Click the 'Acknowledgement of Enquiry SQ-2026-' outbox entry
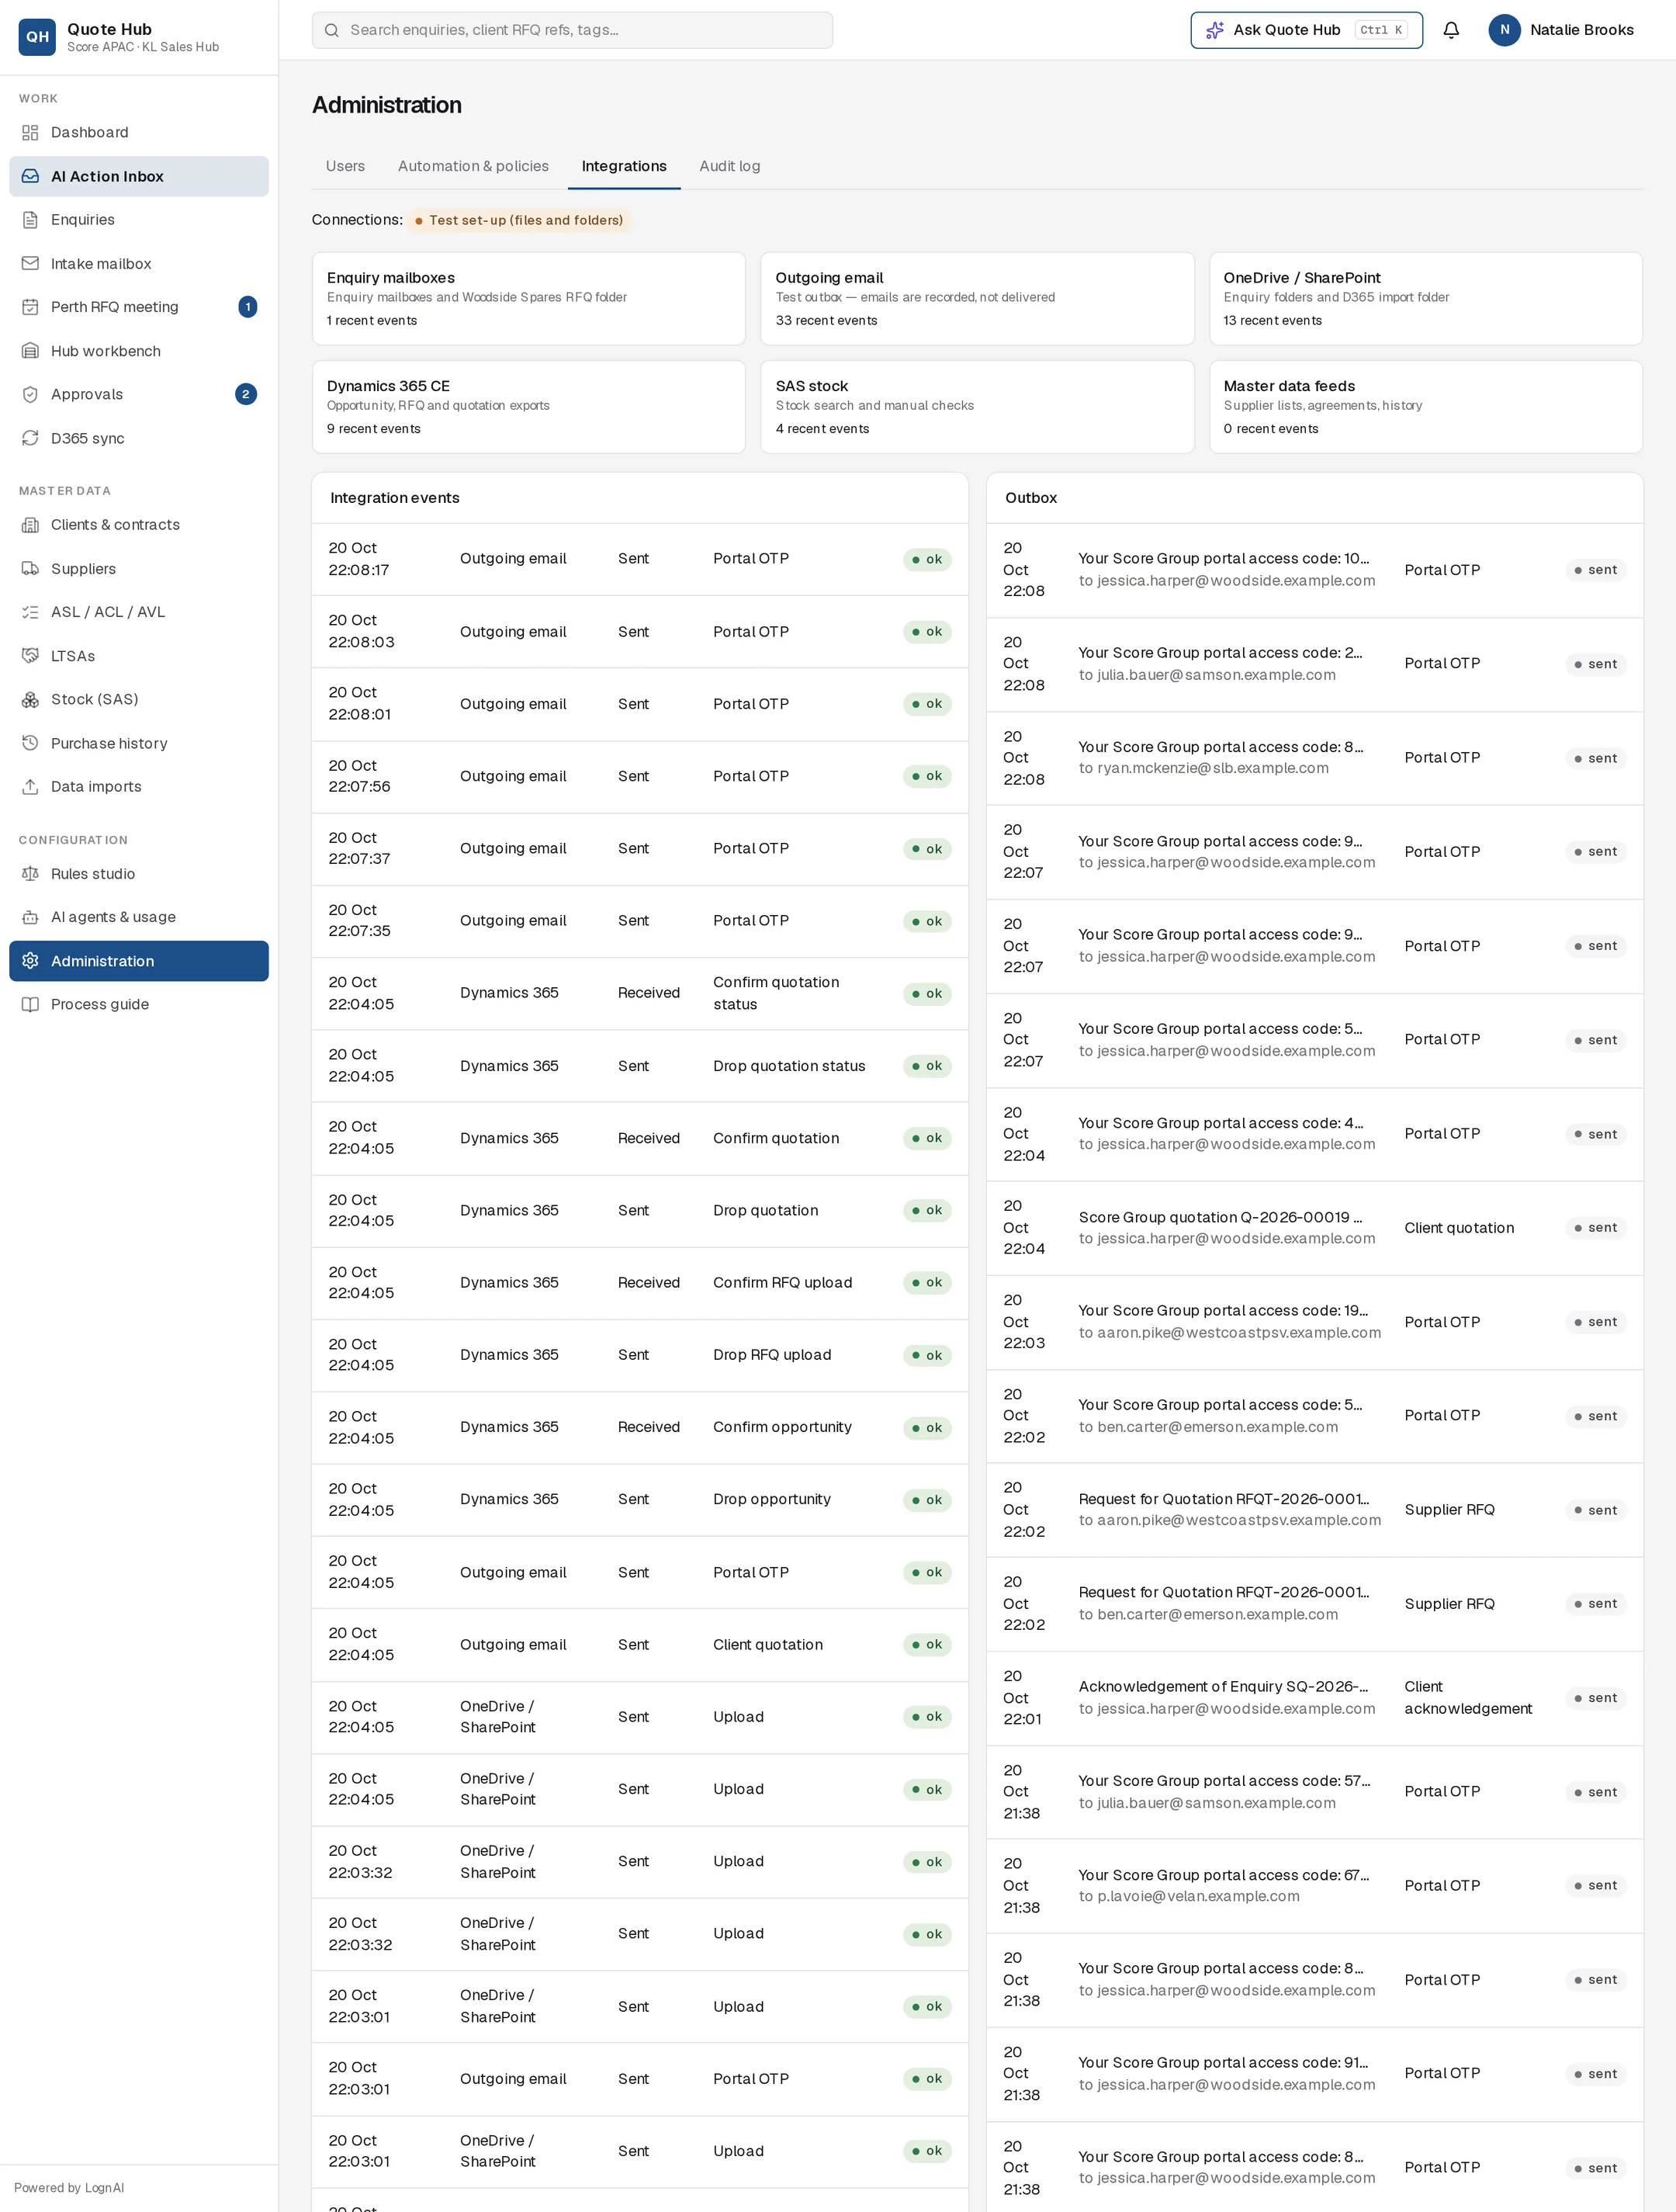Screen dimensions: 1676x2212 pos(1315,1698)
